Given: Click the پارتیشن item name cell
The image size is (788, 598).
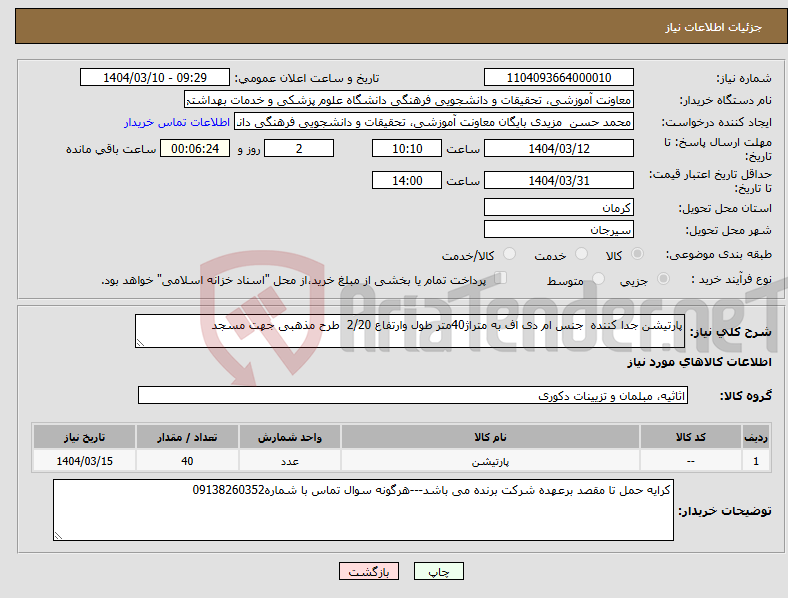Looking at the screenshot, I should click(x=490, y=461).
